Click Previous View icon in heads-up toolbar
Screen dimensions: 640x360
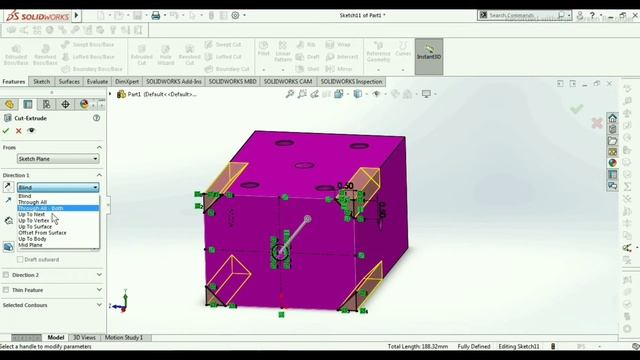(314, 94)
